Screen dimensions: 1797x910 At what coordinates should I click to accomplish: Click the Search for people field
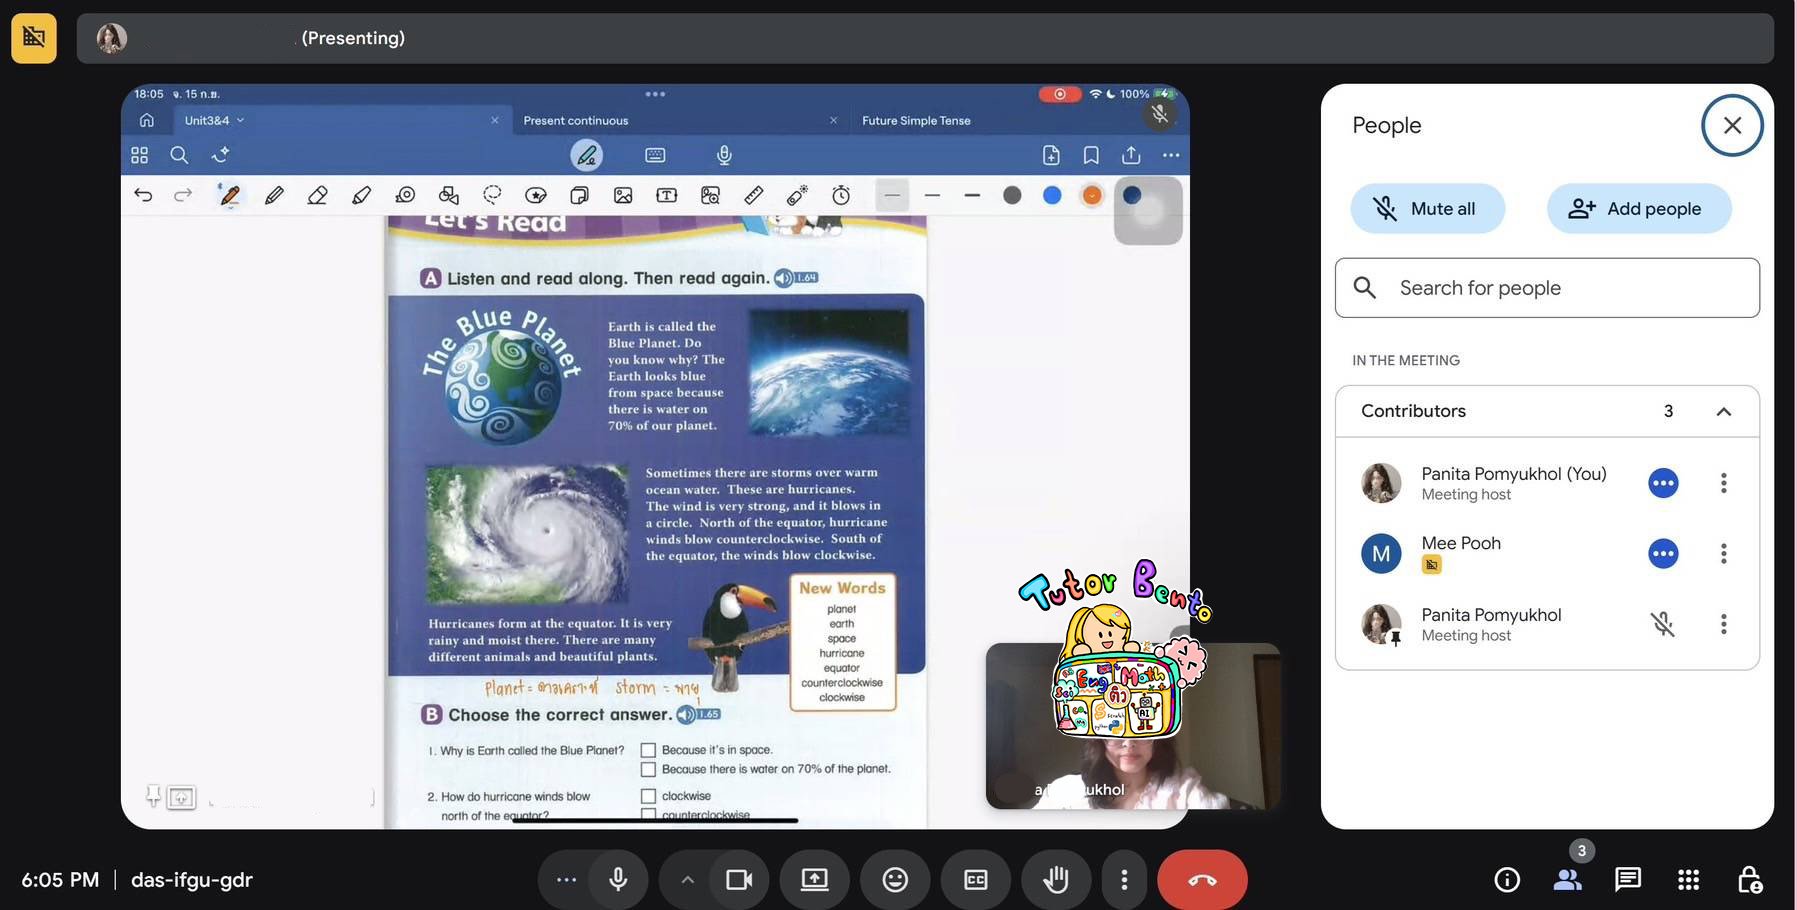1546,287
